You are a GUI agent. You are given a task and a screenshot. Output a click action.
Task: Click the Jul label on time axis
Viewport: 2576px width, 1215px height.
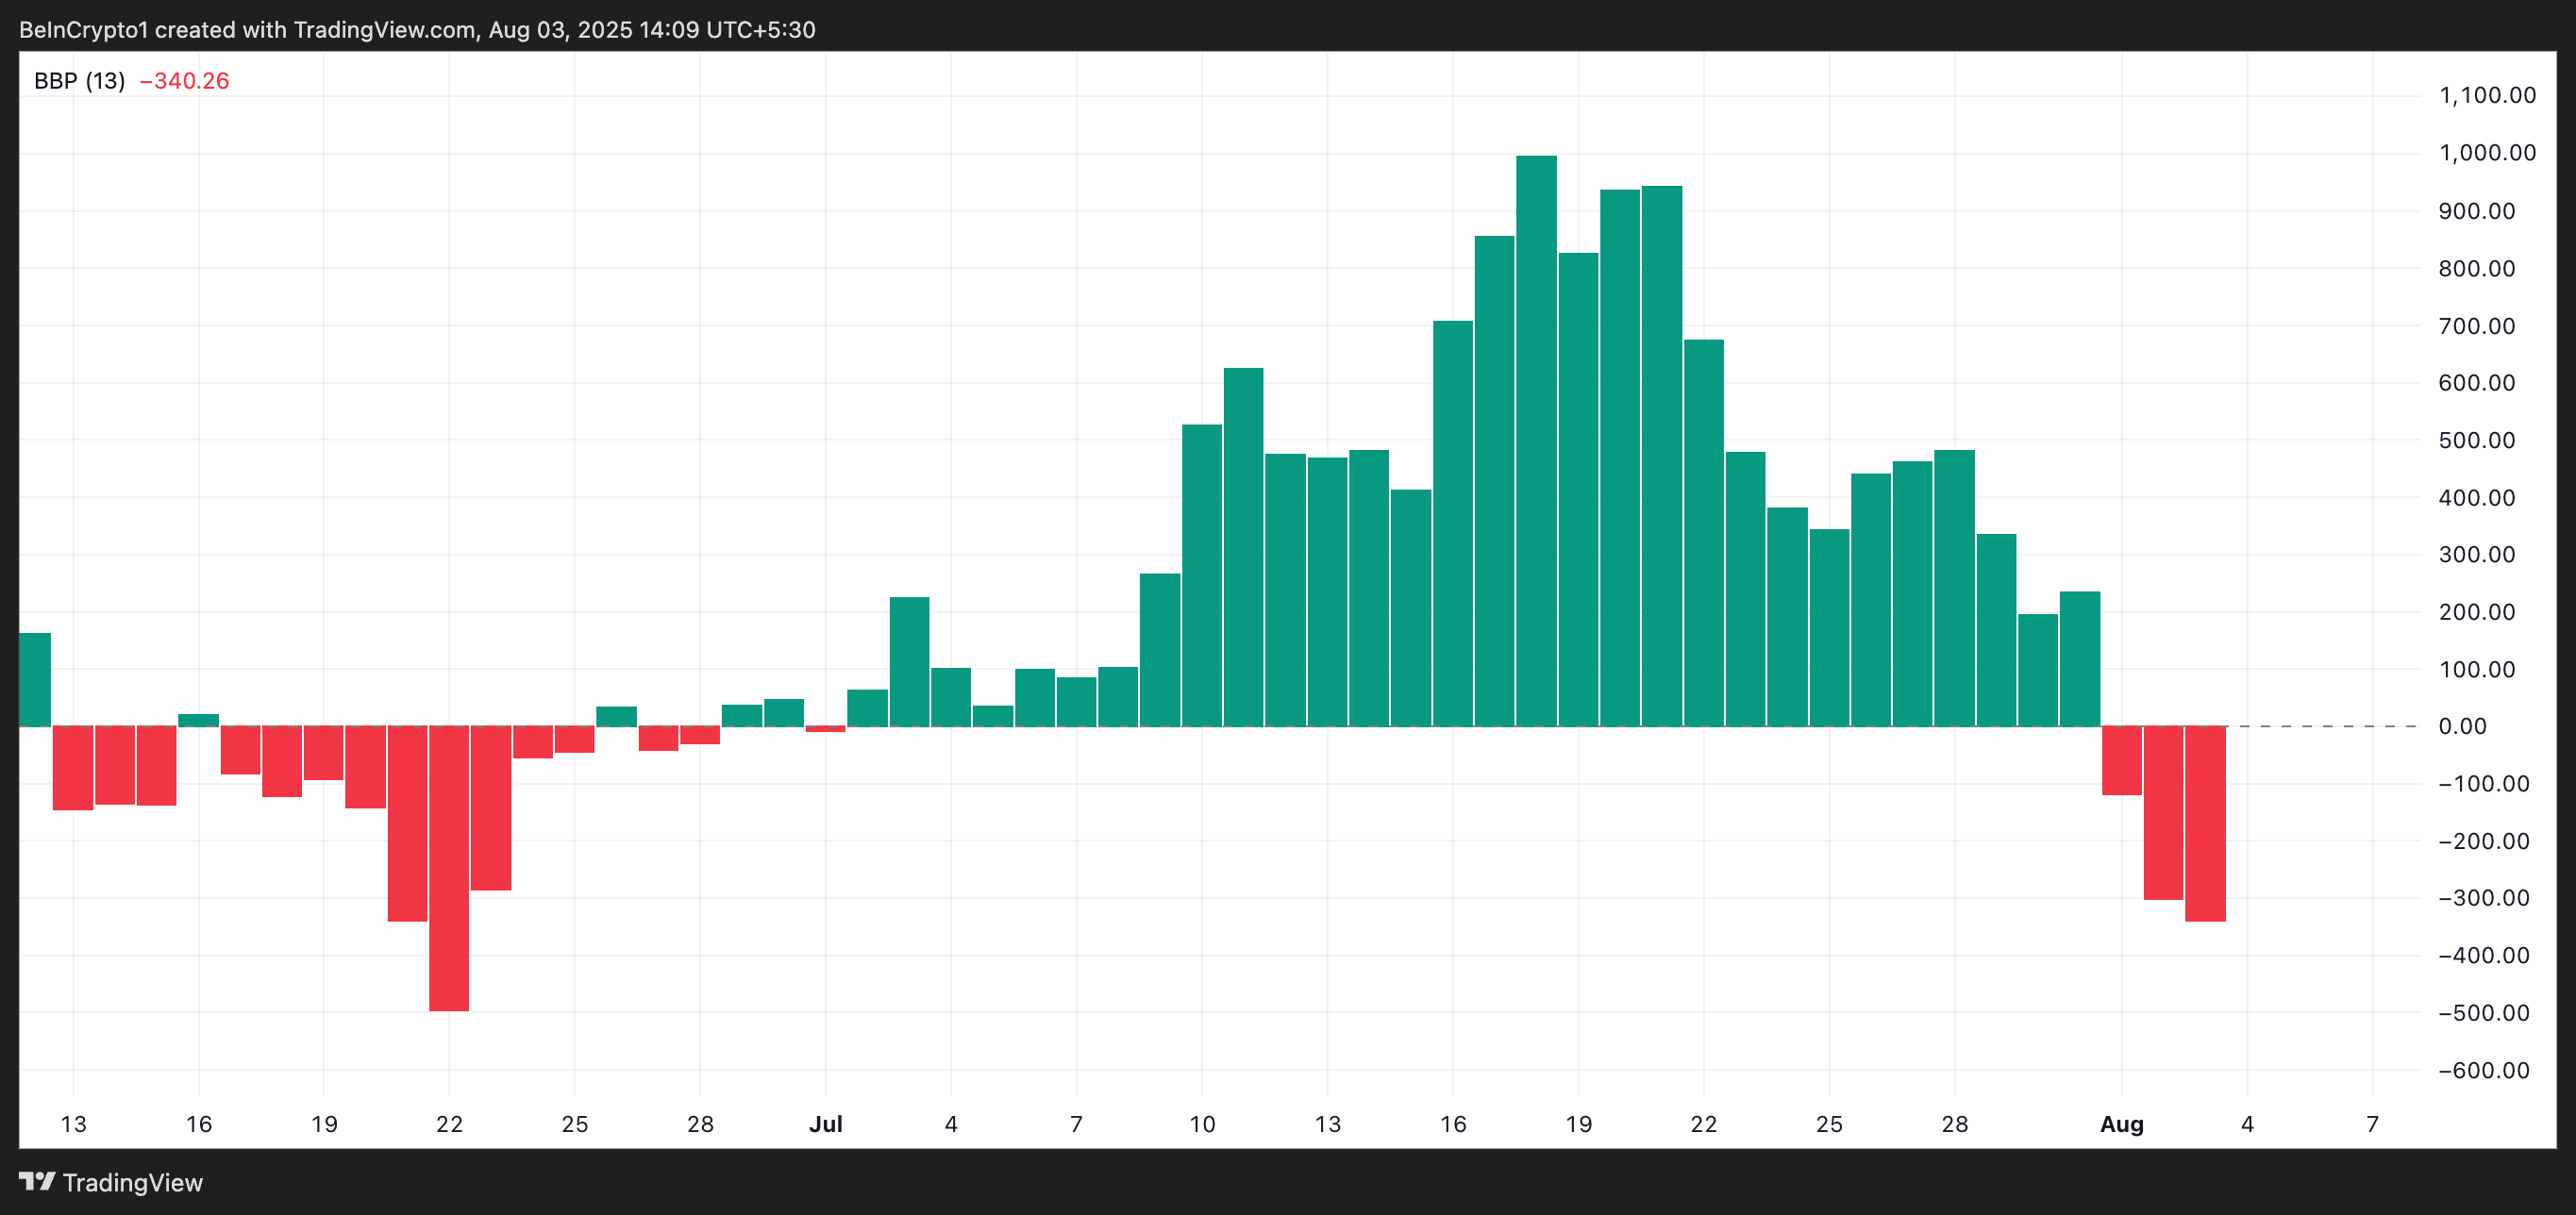point(825,1124)
